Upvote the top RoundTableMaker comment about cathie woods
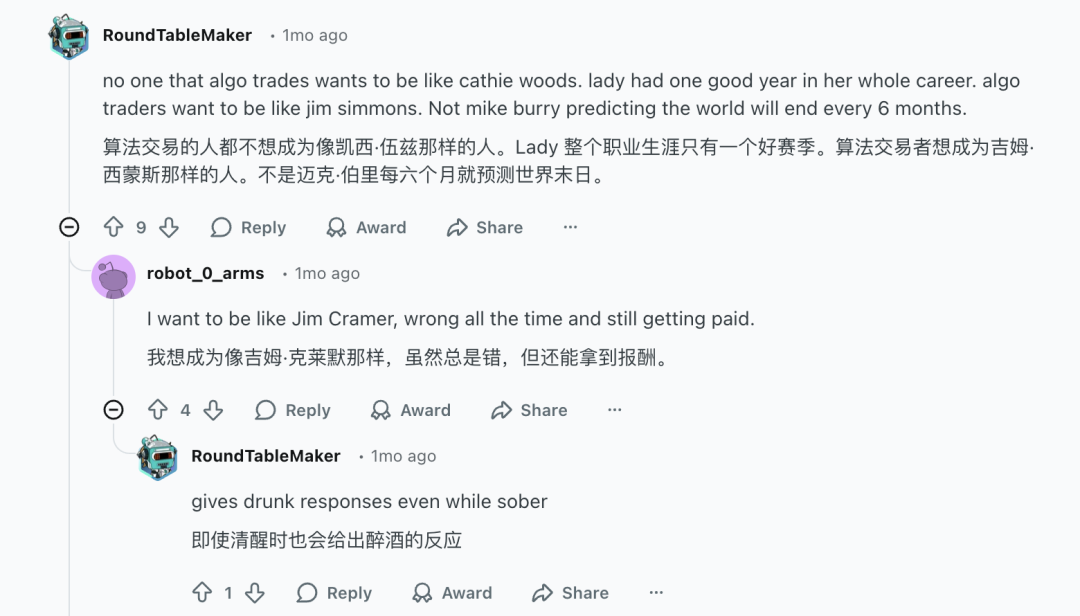 (114, 228)
